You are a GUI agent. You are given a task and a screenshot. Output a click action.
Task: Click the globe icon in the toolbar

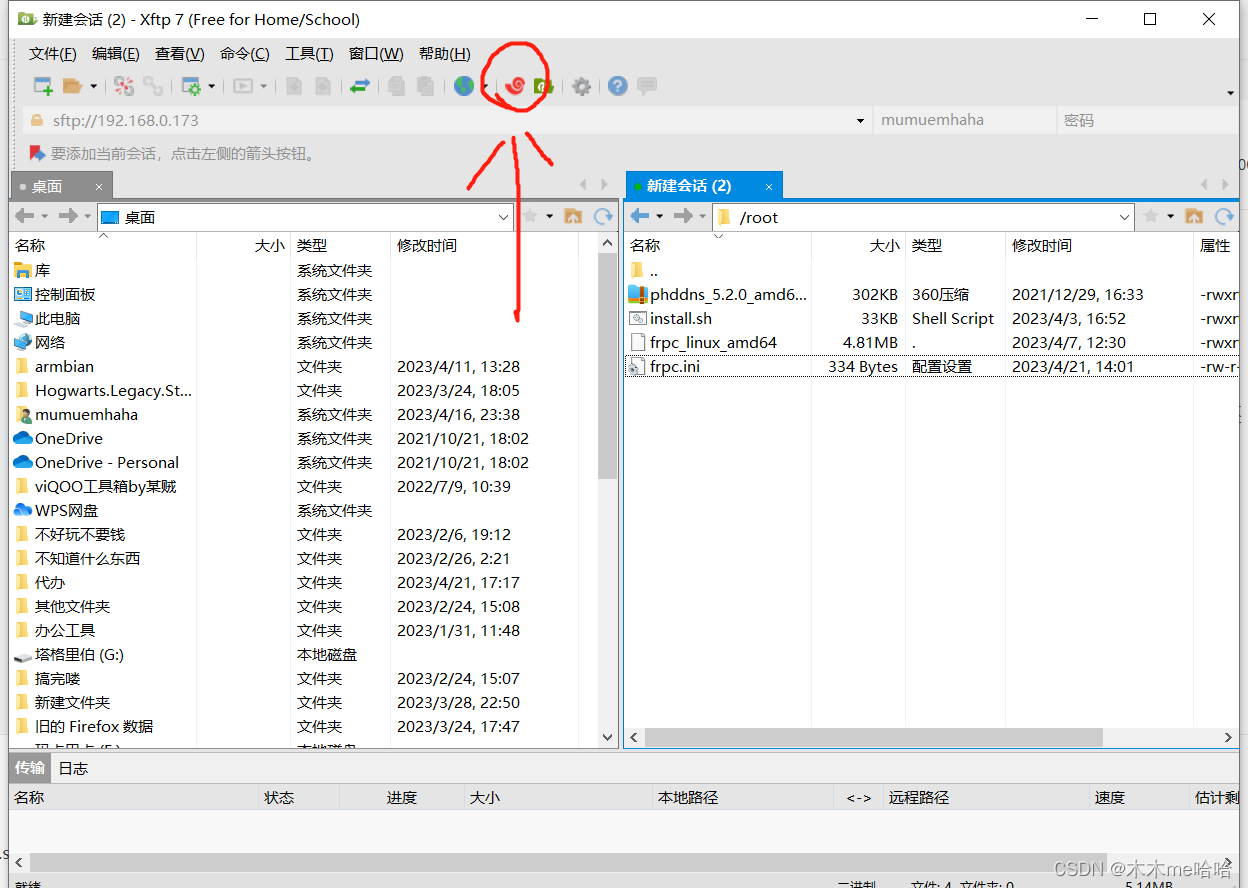(x=463, y=86)
